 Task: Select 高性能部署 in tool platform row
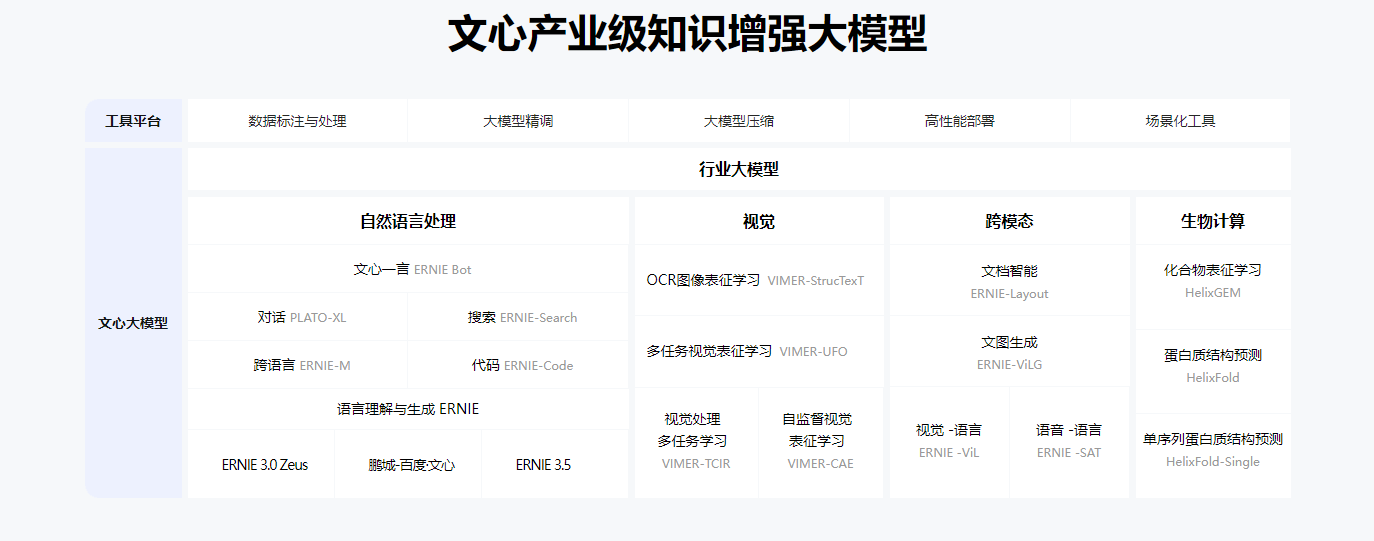pos(959,121)
